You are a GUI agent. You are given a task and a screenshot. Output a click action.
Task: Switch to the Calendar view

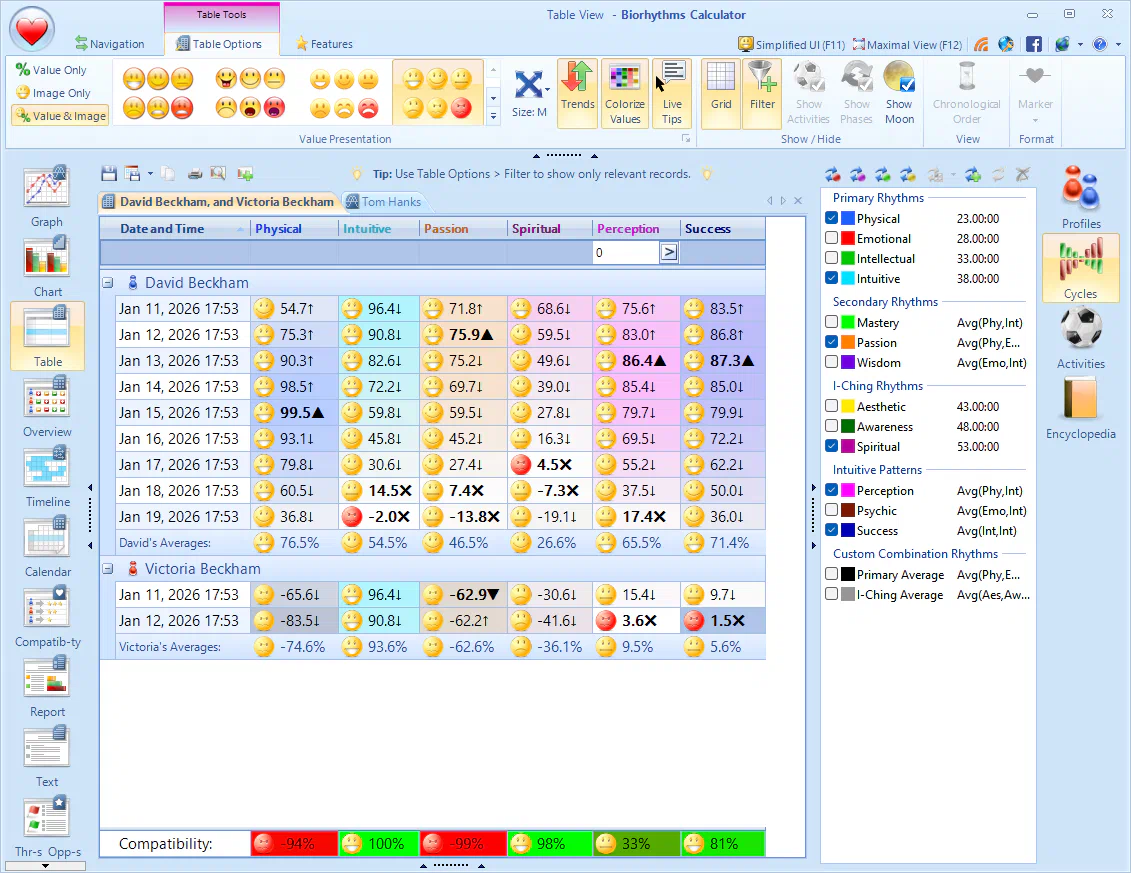pos(47,547)
